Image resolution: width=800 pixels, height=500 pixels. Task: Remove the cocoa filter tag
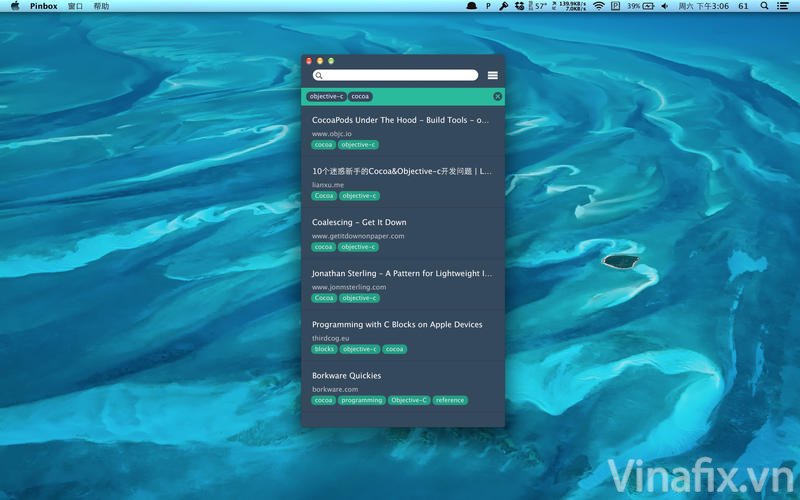pos(360,96)
